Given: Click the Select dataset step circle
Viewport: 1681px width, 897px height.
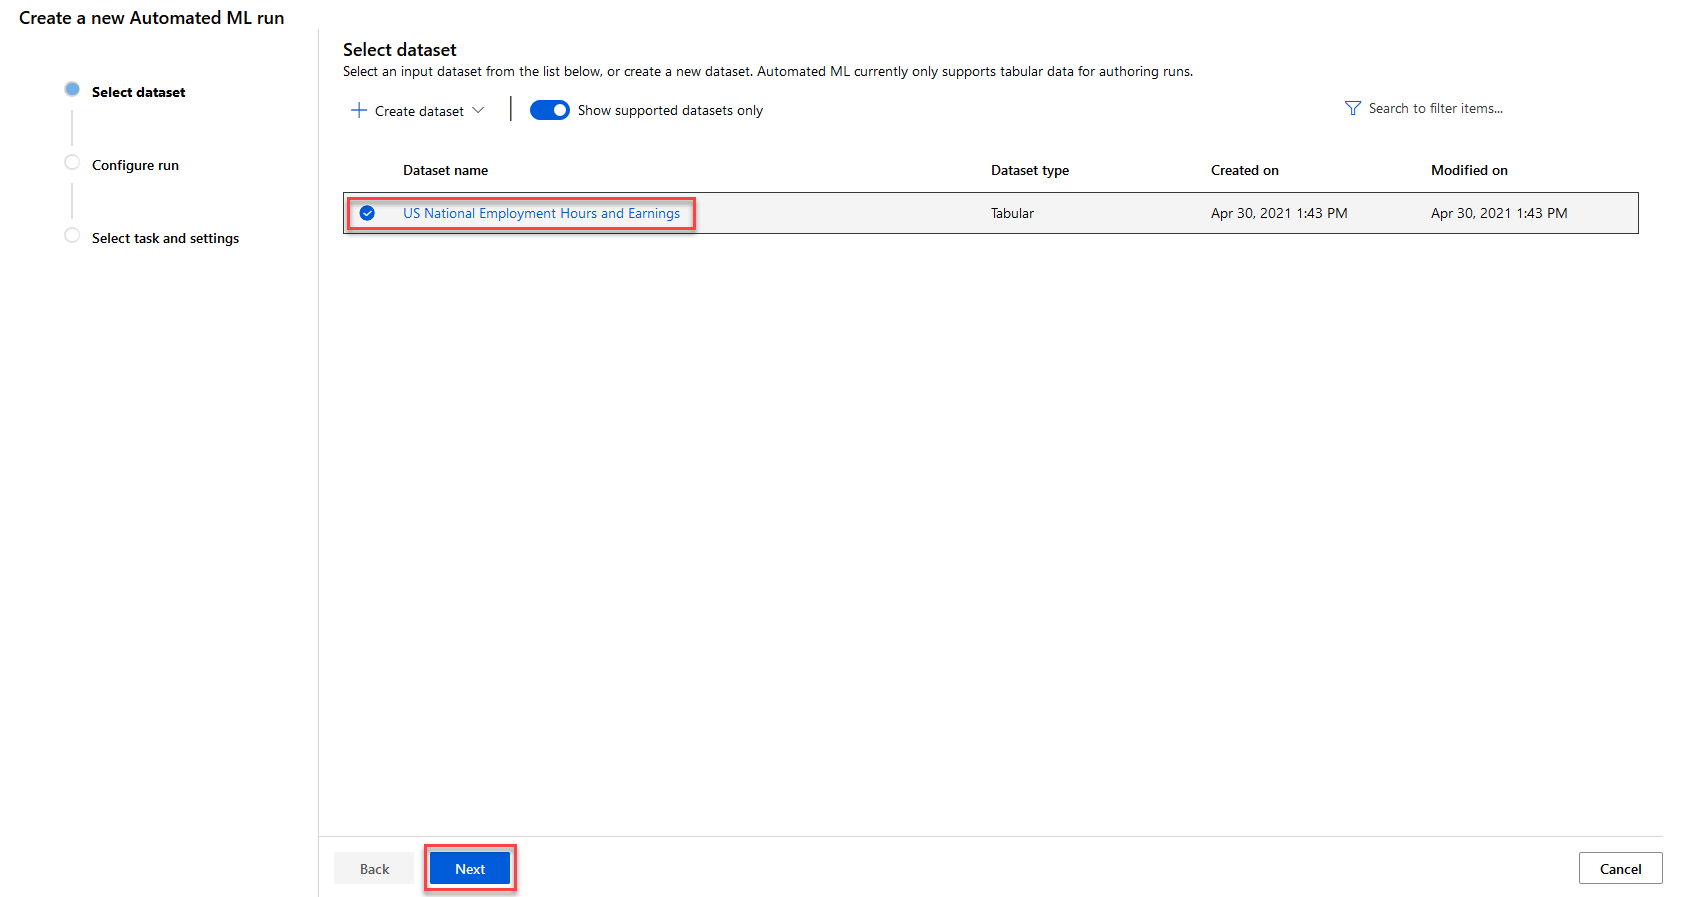Looking at the screenshot, I should click(72, 89).
